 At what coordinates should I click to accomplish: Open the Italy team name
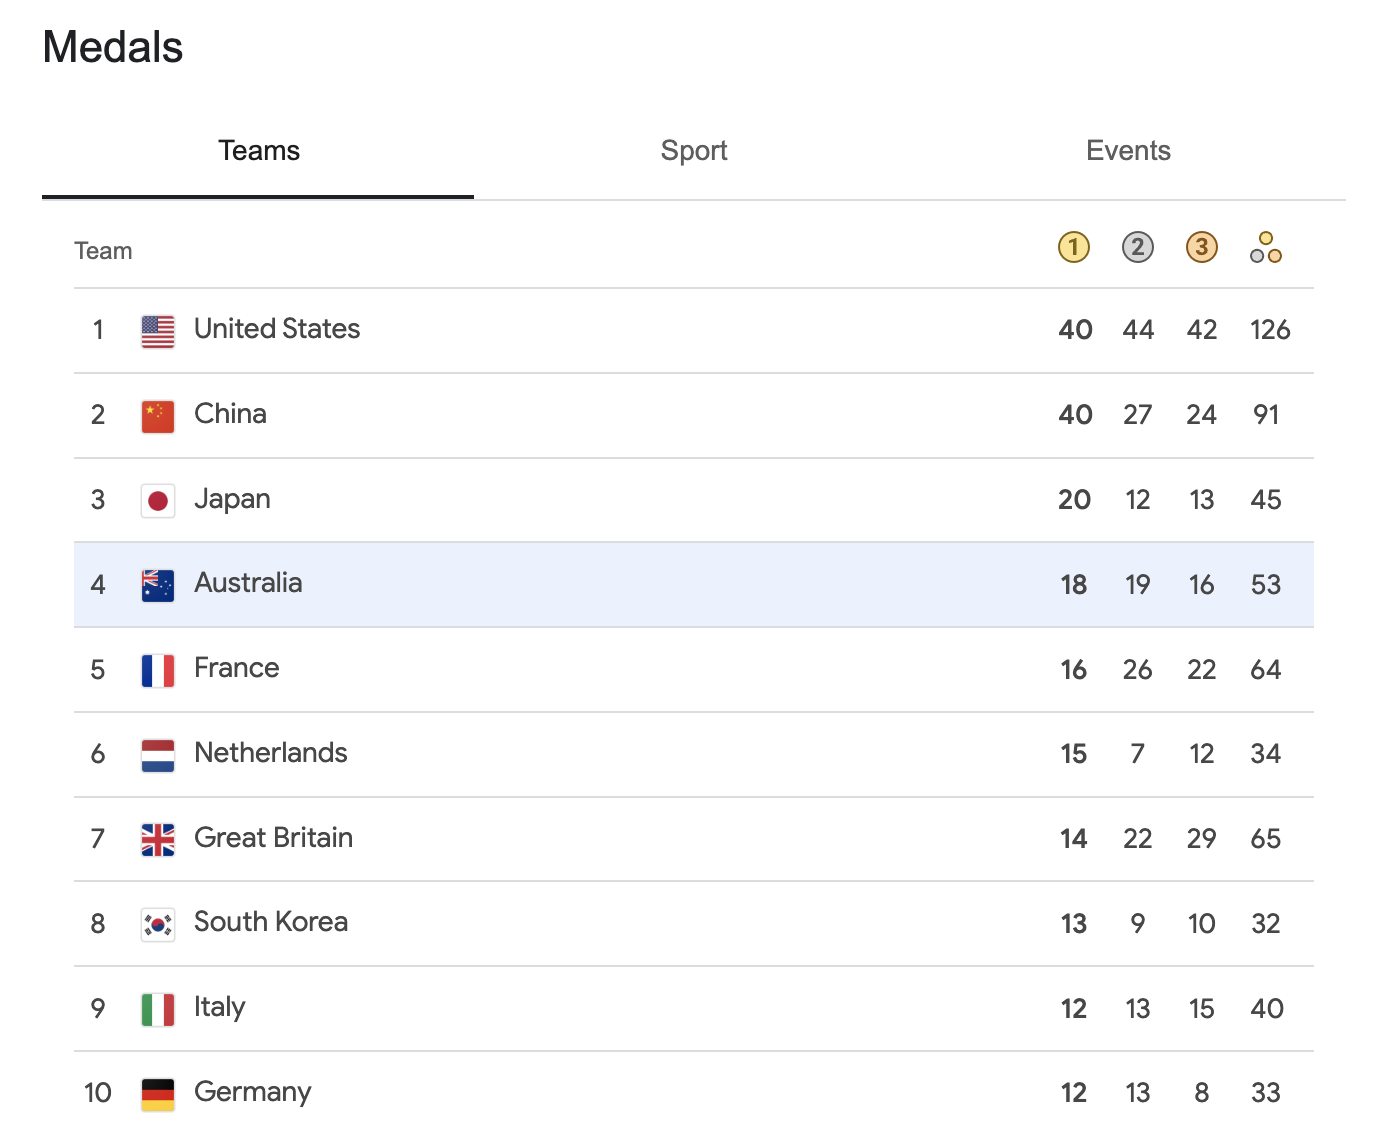point(219,1007)
